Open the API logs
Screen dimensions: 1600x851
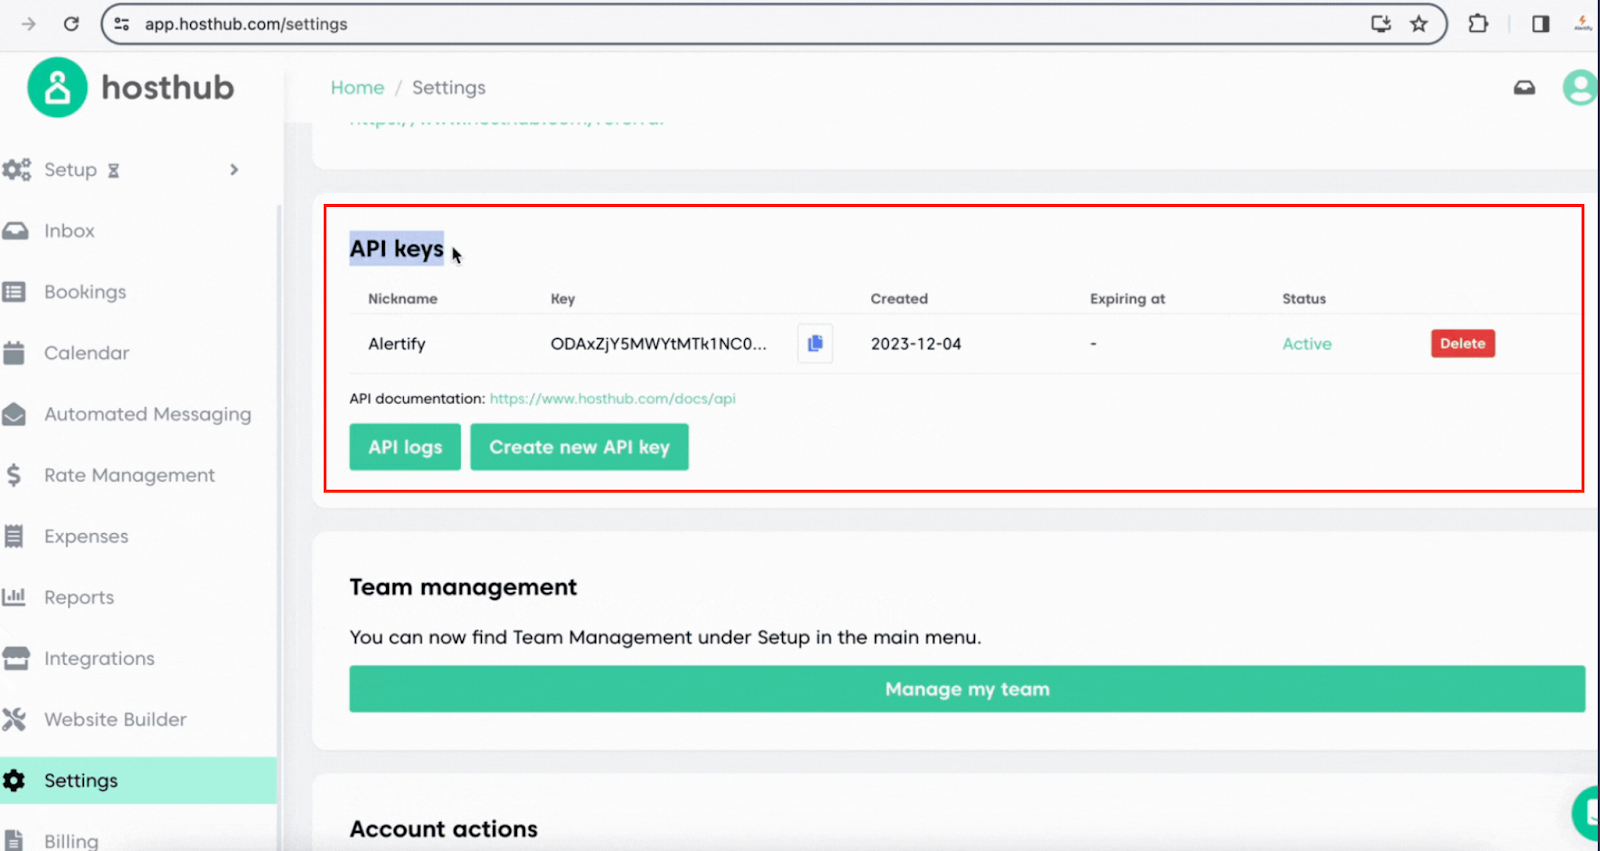point(405,447)
